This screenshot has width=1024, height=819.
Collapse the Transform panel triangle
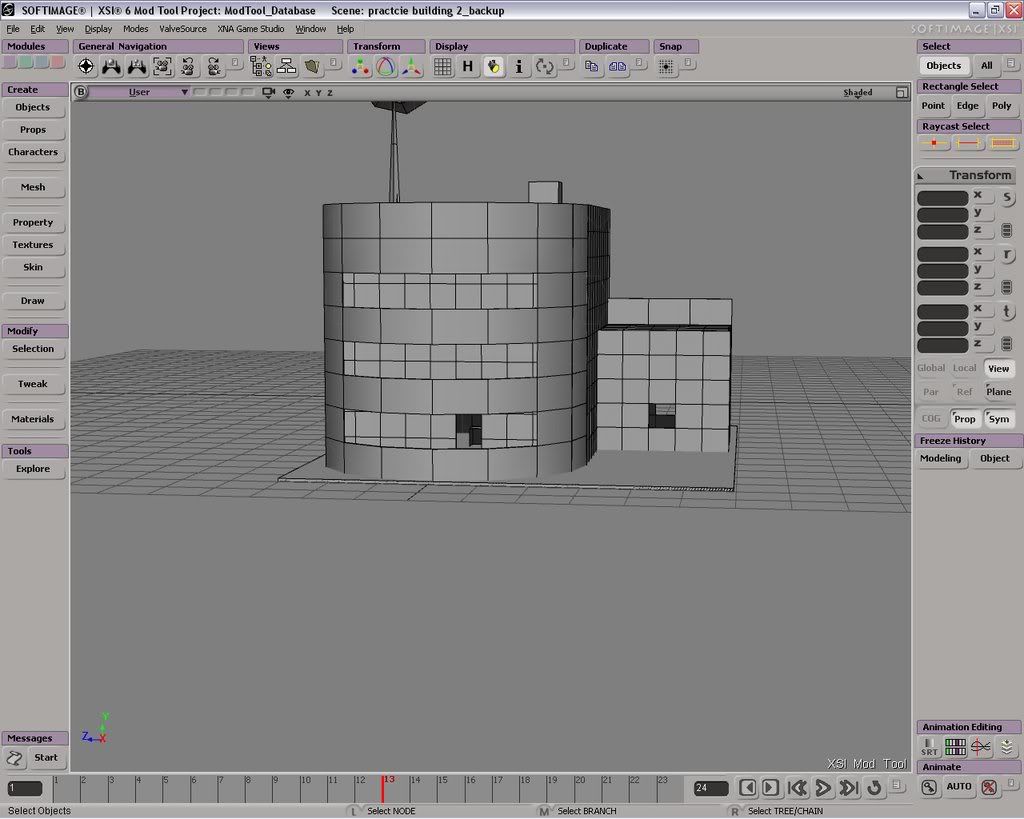point(921,176)
